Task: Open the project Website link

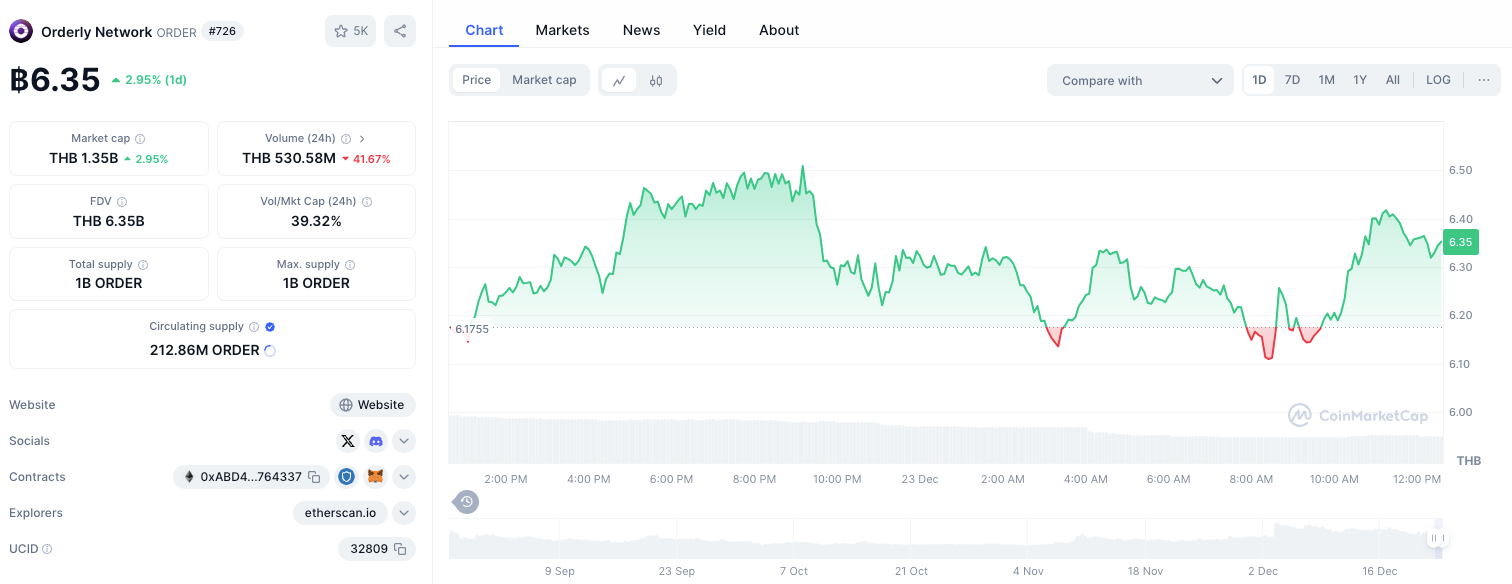Action: click(x=373, y=405)
